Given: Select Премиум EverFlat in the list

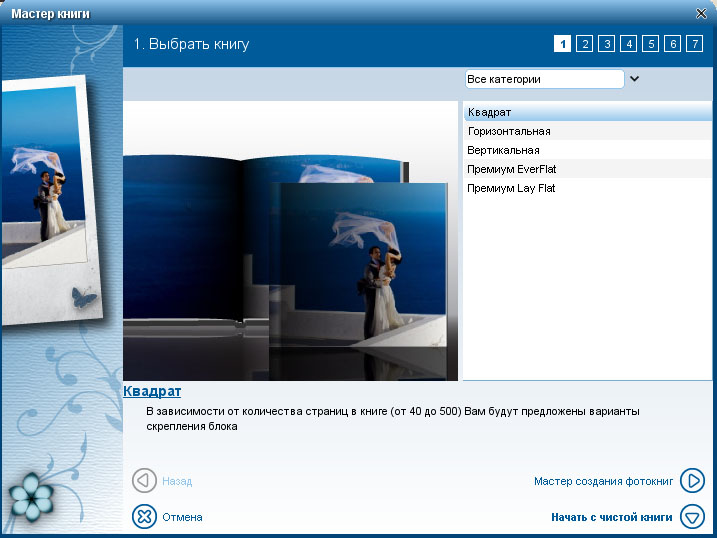Looking at the screenshot, I should pos(588,169).
